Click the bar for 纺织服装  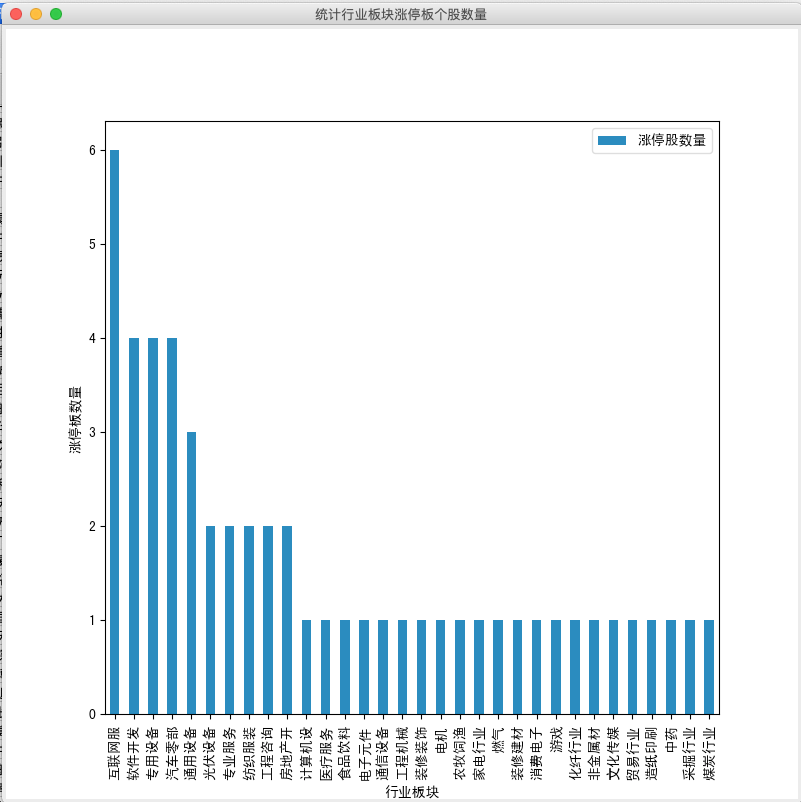click(249, 620)
